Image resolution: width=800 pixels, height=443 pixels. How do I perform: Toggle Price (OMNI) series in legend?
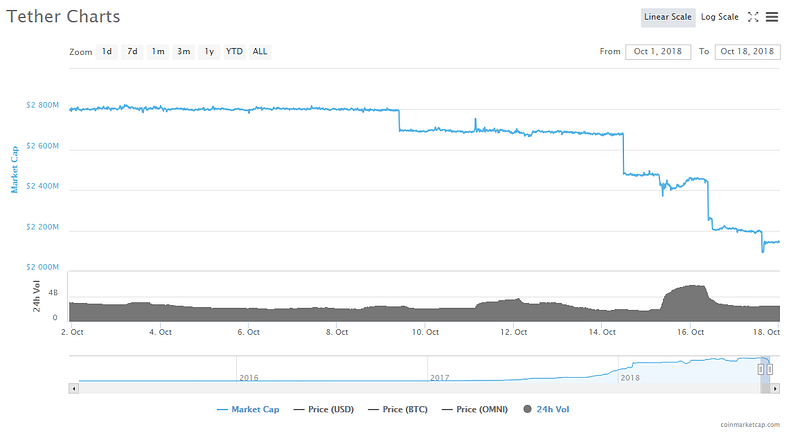474,409
